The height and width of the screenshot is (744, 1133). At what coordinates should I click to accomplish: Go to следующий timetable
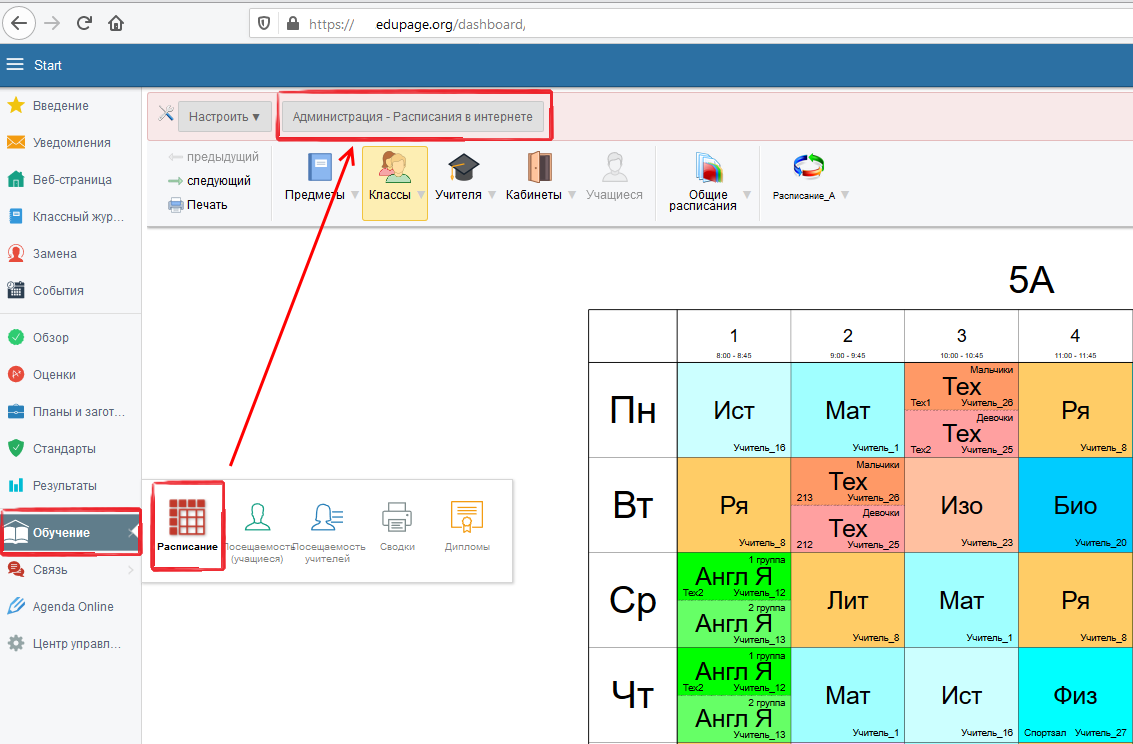tap(218, 181)
